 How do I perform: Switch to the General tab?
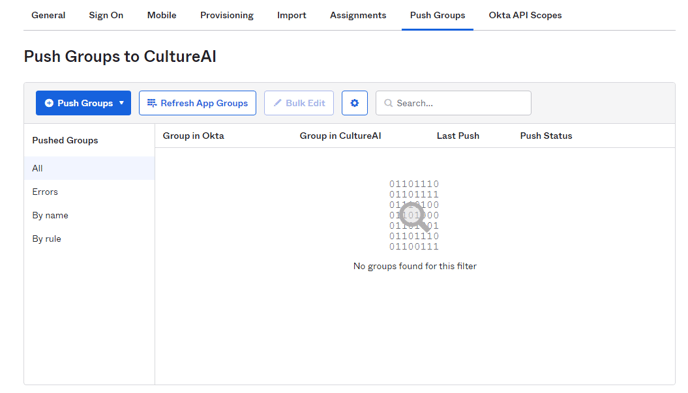click(48, 15)
